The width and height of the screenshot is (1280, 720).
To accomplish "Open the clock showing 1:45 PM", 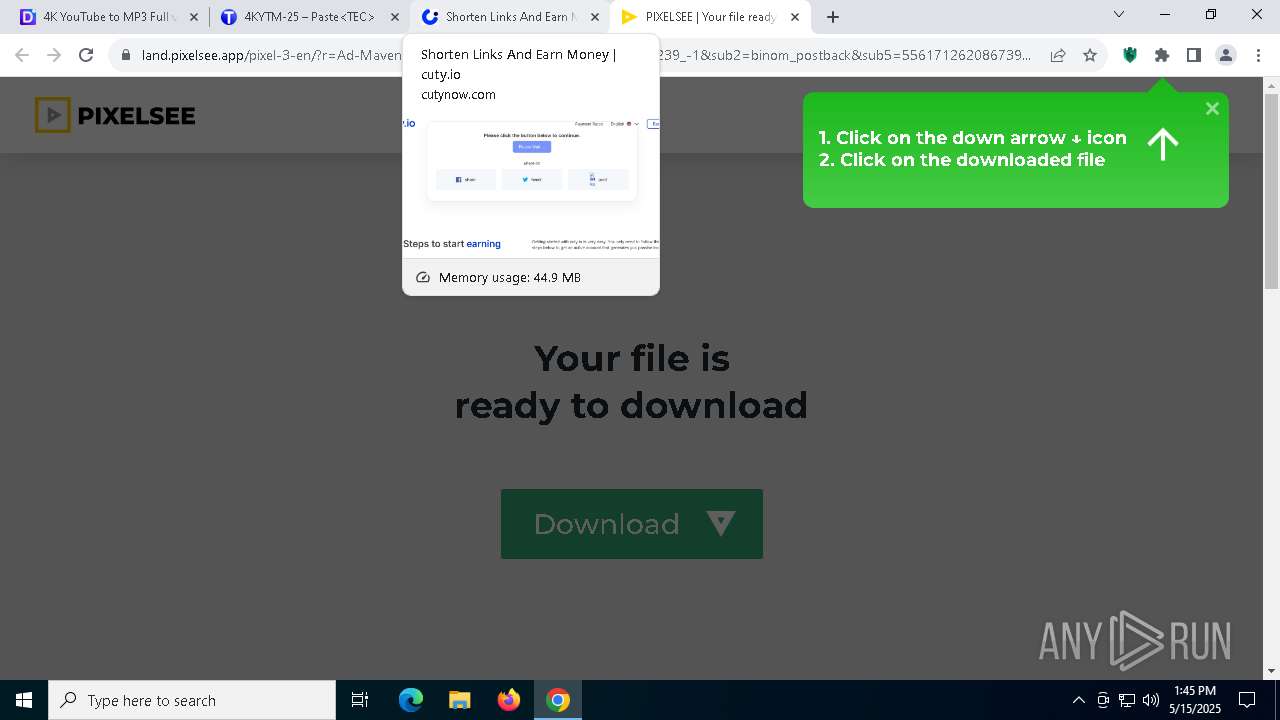I will click(x=1195, y=700).
